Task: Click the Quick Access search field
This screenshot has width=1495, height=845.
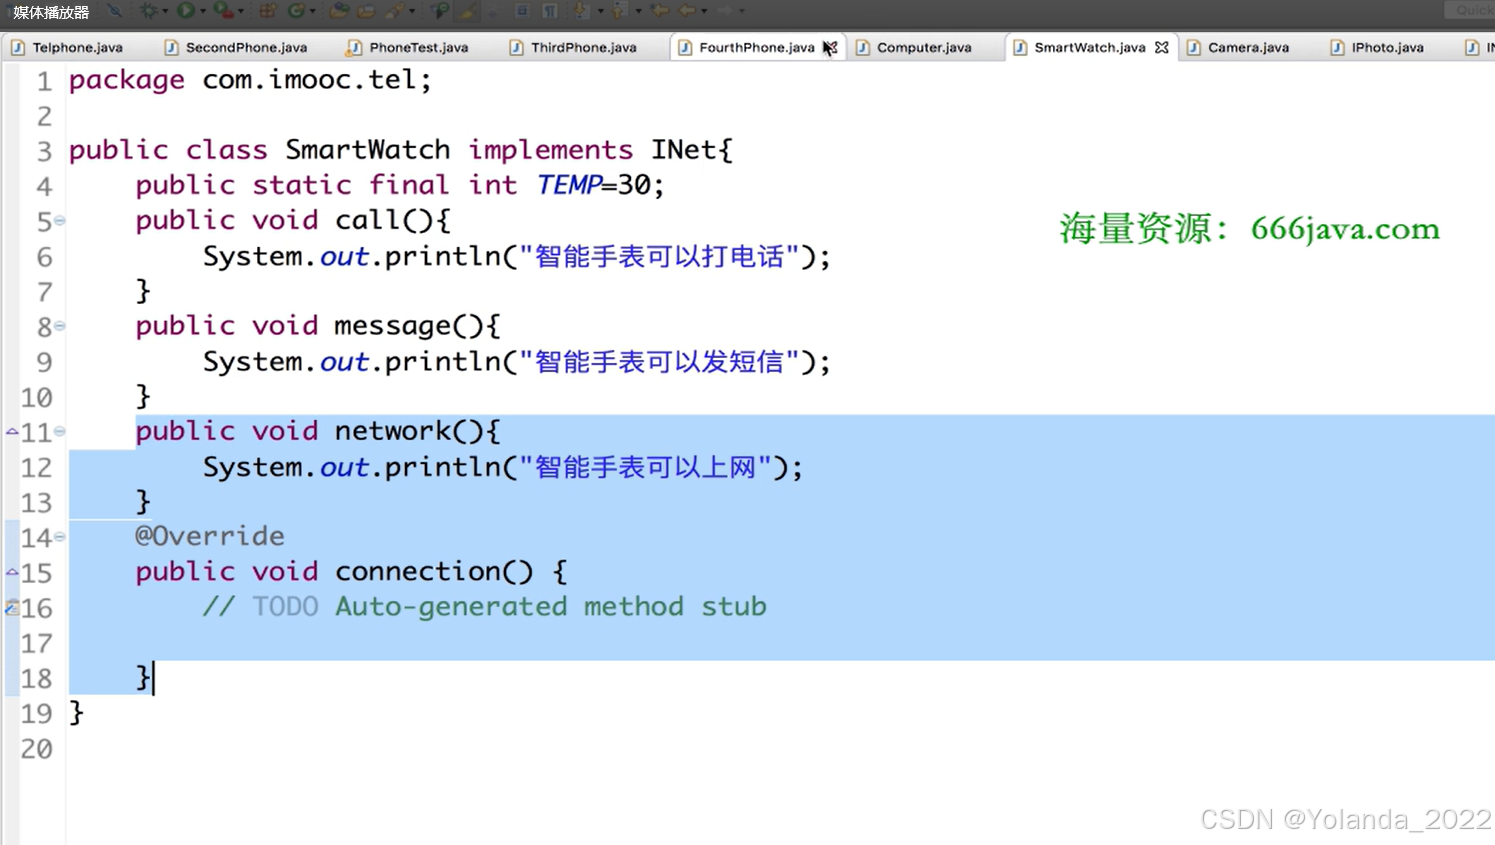Action: [x=1470, y=10]
